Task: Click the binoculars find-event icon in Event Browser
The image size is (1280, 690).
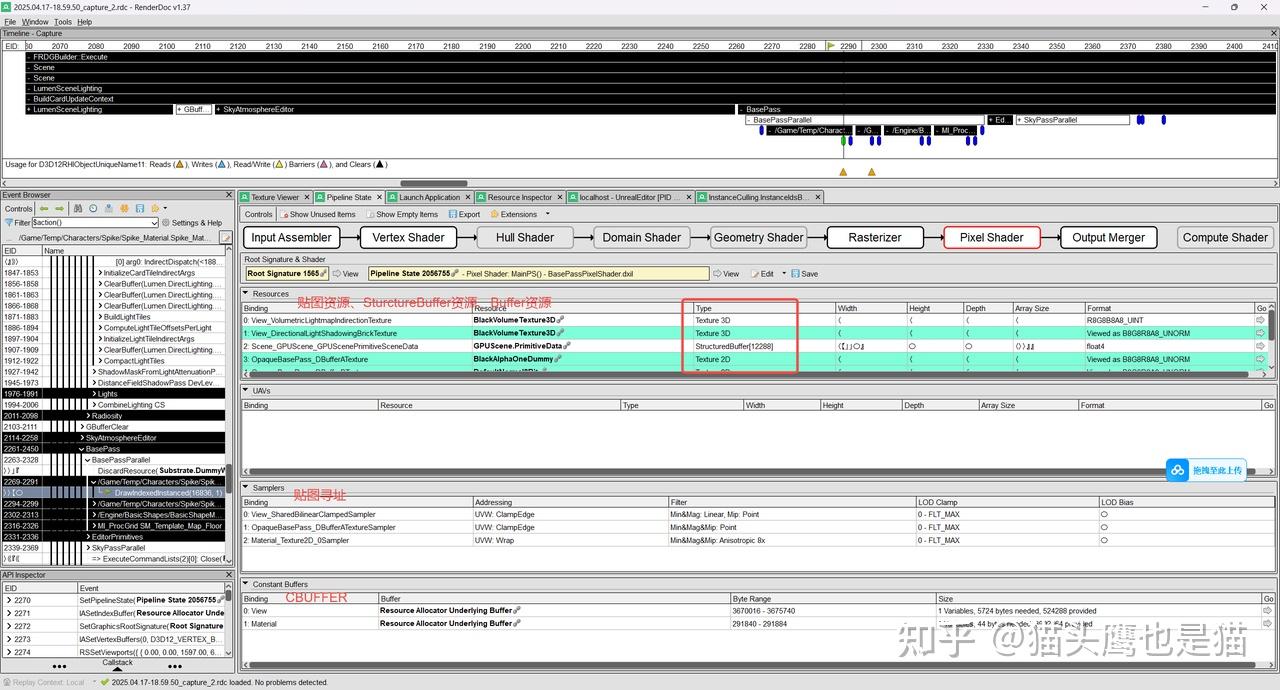Action: coord(78,208)
